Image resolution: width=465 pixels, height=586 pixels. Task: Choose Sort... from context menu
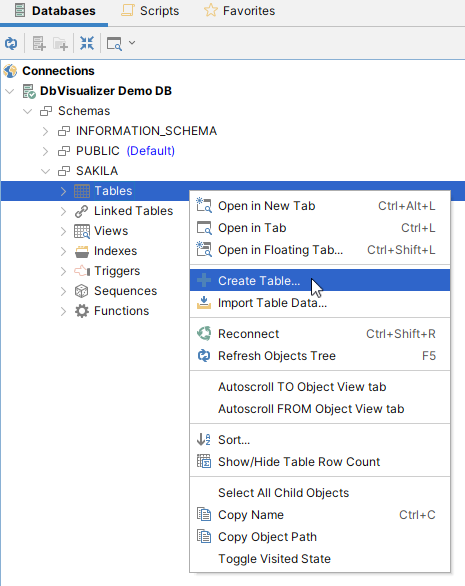tap(320, 440)
